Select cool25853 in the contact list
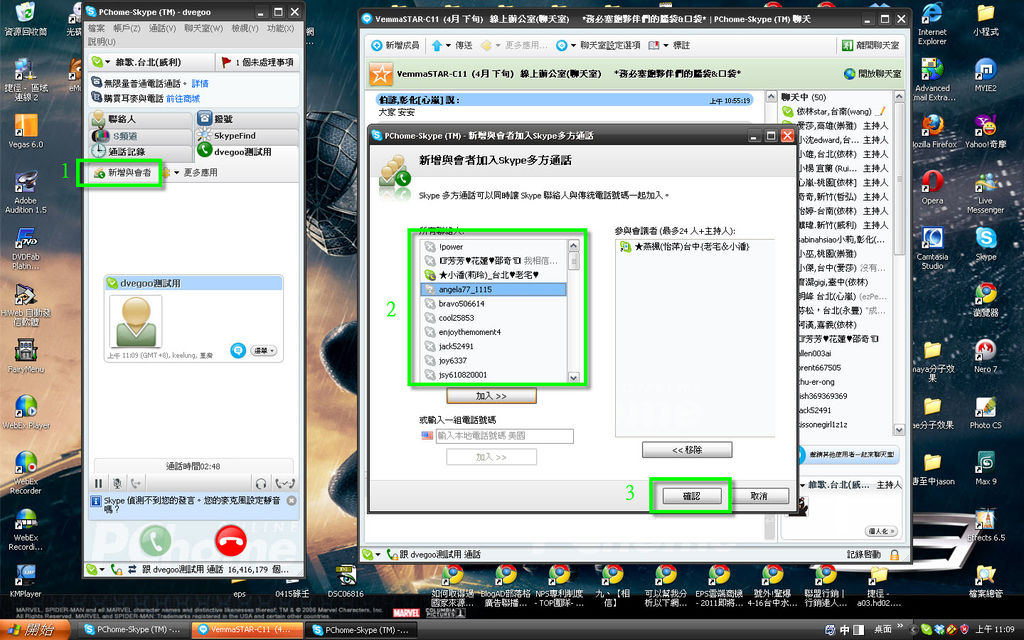 (494, 318)
